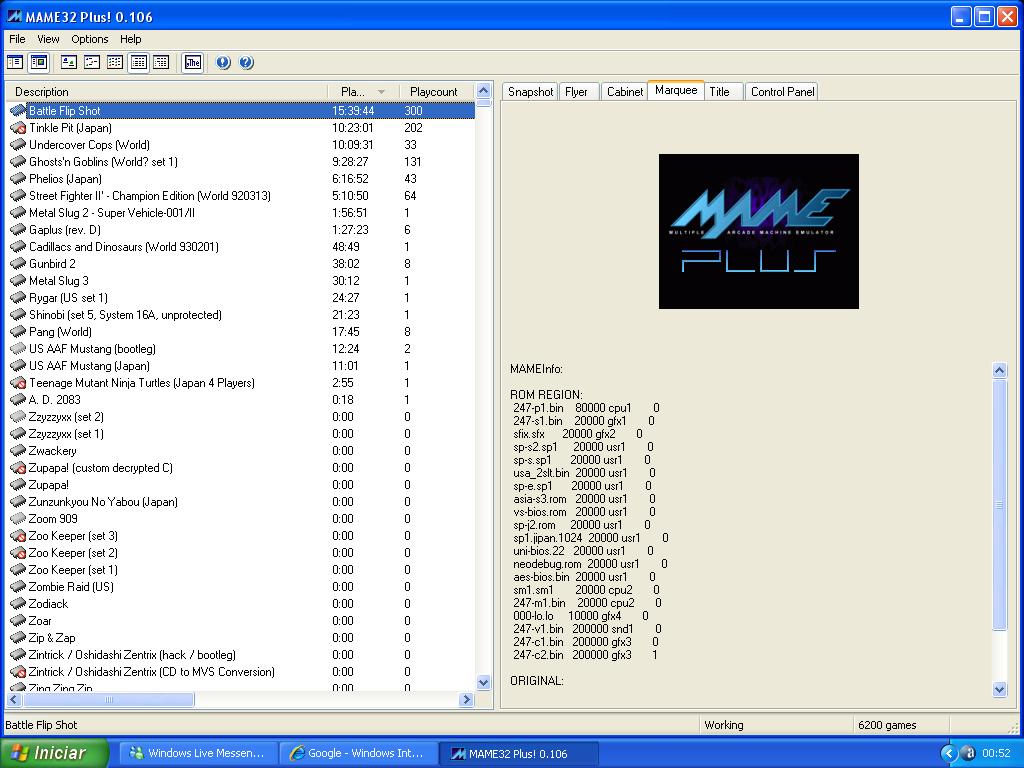1024x768 pixels.
Task: Open the File menu
Action: click(17, 39)
